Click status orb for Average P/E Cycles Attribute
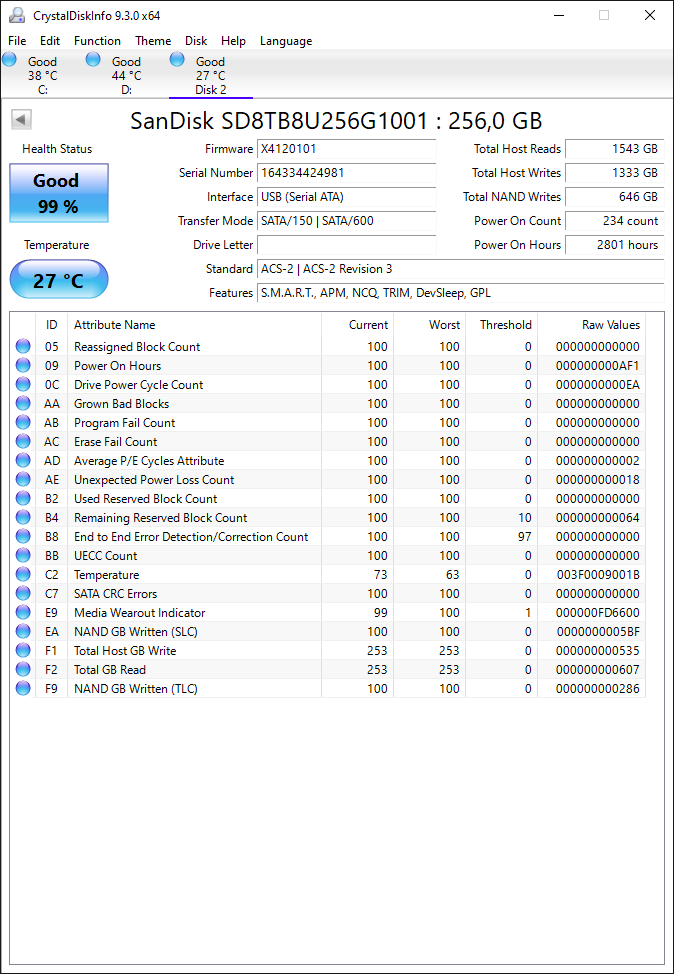The height and width of the screenshot is (974, 674). pyautogui.click(x=23, y=460)
